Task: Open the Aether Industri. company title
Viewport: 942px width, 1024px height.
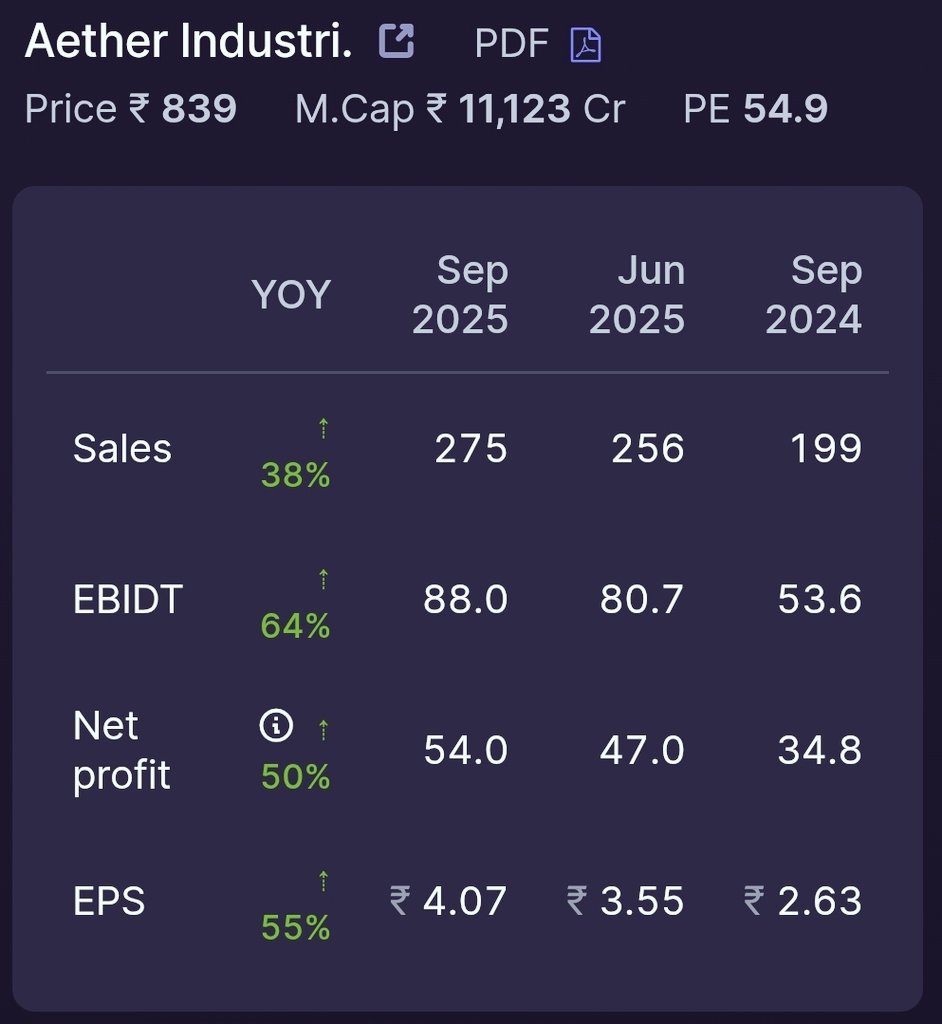Action: click(x=189, y=41)
